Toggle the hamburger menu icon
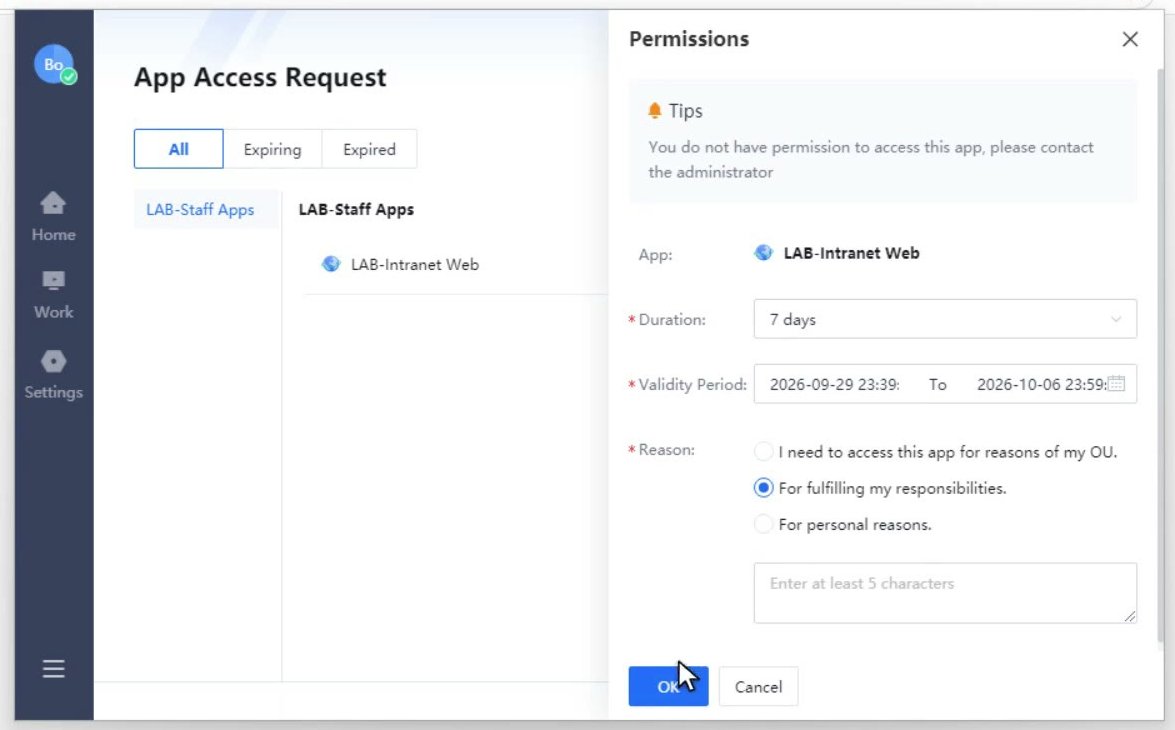1175x730 pixels. [x=53, y=669]
